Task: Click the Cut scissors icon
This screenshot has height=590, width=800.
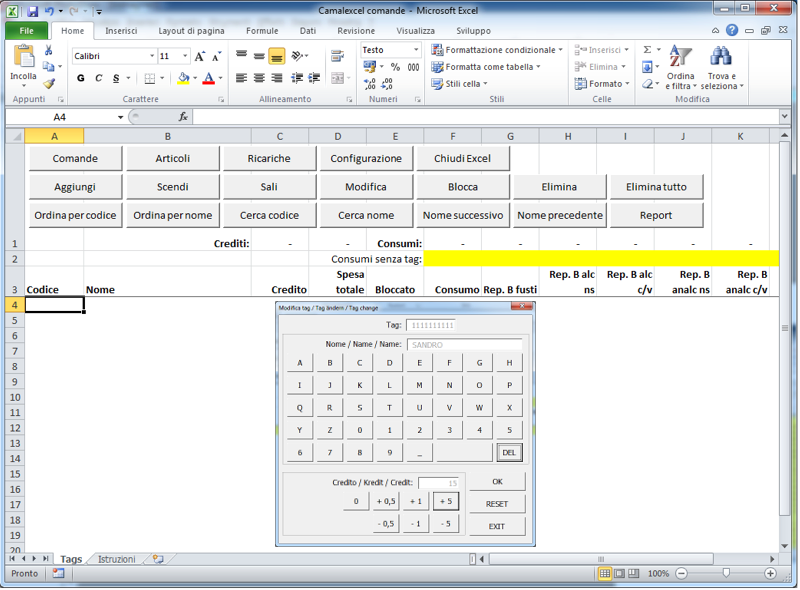Action: point(49,51)
